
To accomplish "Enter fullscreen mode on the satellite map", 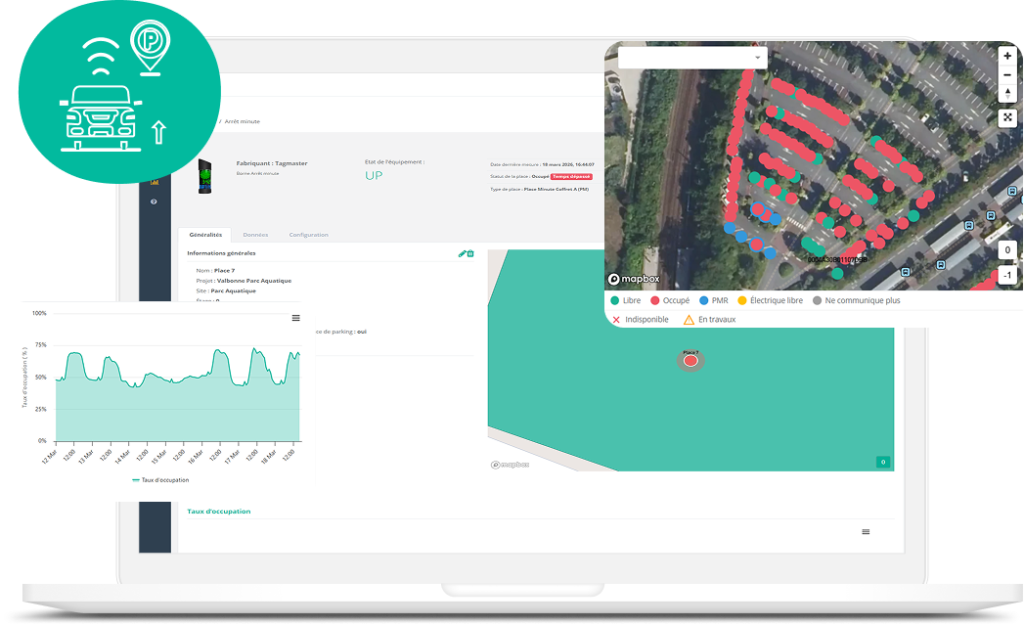I will pyautogui.click(x=1006, y=117).
